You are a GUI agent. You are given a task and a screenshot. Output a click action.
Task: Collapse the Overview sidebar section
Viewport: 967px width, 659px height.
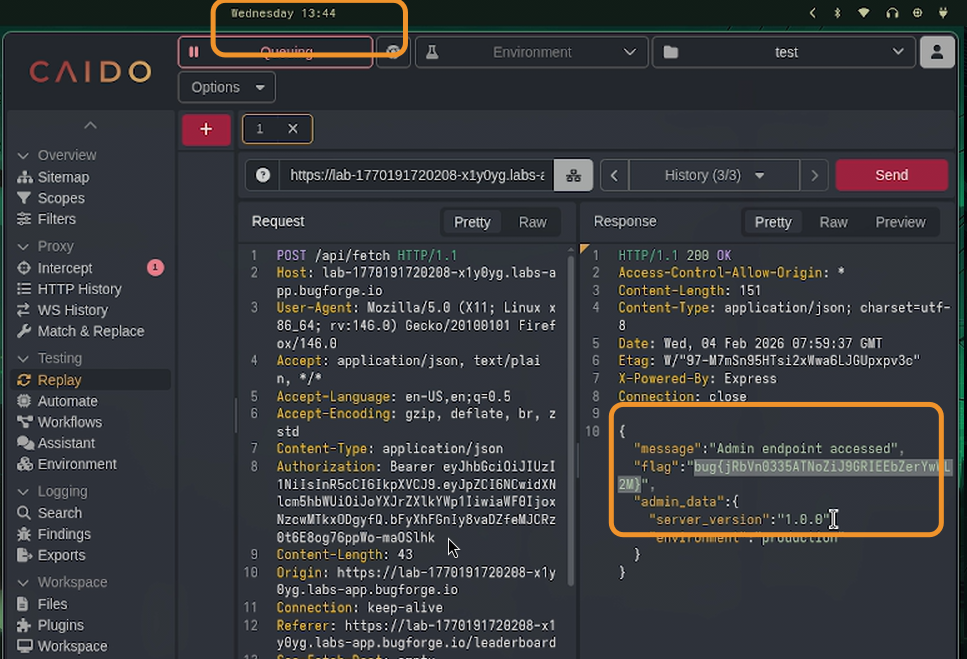click(24, 156)
